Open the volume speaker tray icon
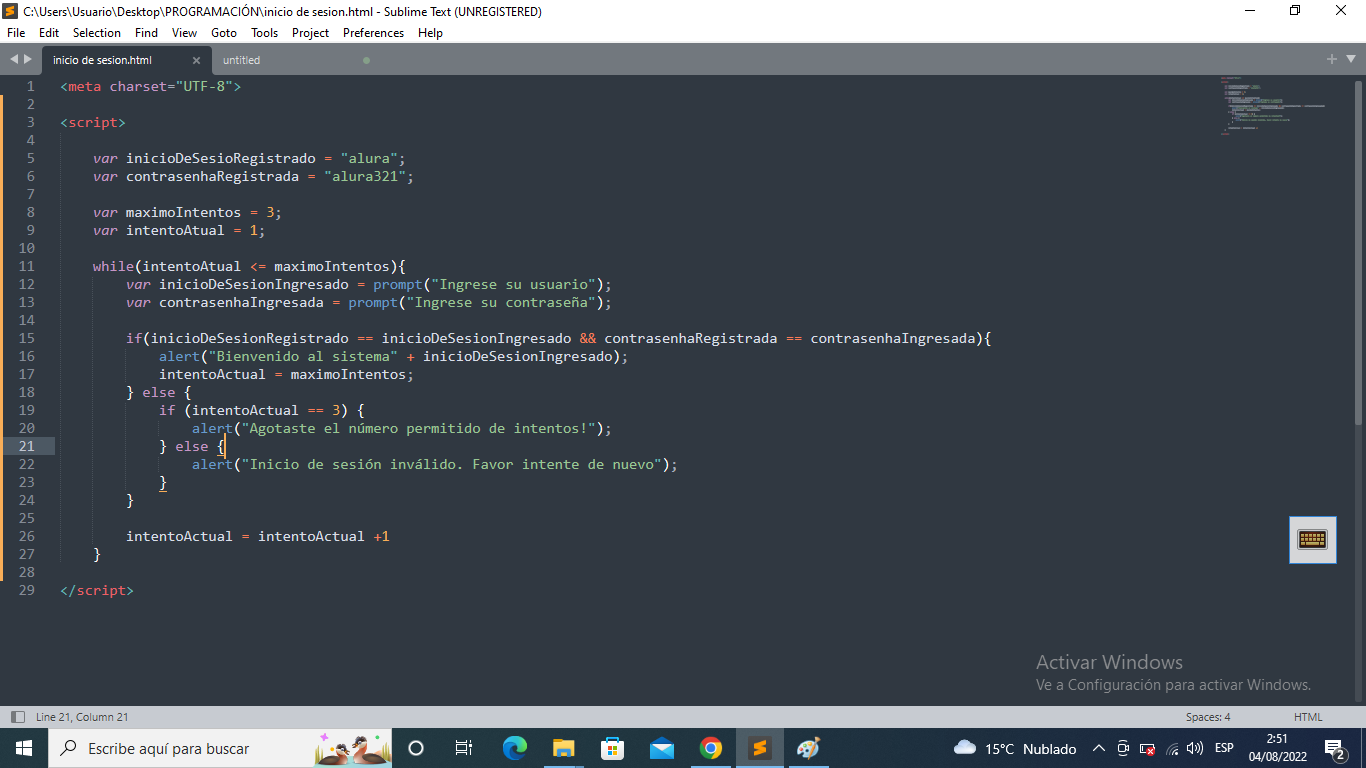1366x768 pixels. [x=1195, y=748]
